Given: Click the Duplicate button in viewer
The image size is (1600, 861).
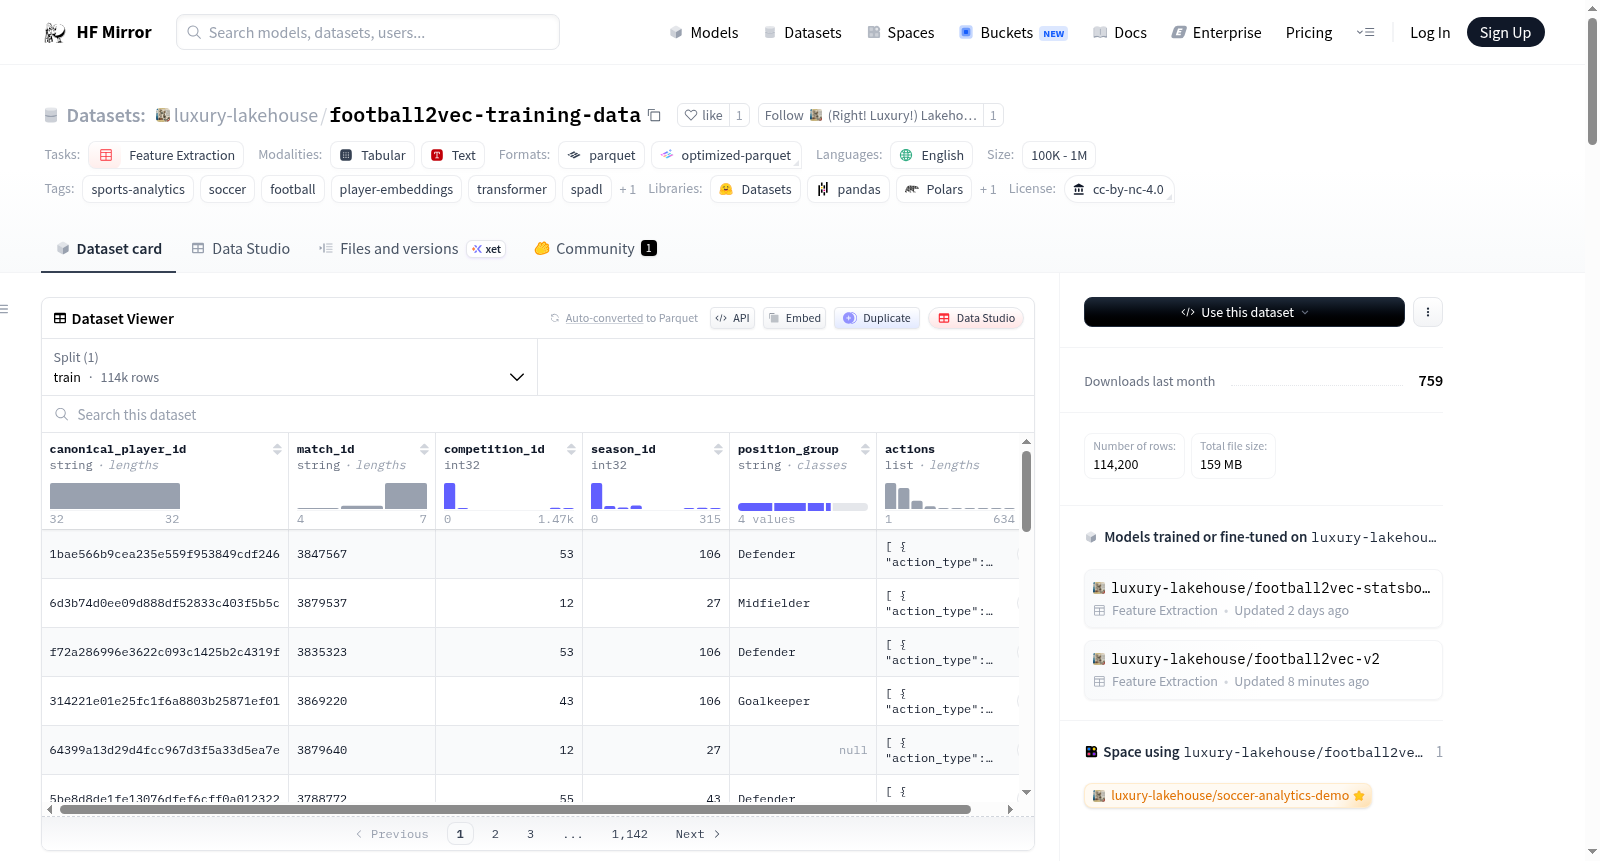Looking at the screenshot, I should [x=877, y=318].
